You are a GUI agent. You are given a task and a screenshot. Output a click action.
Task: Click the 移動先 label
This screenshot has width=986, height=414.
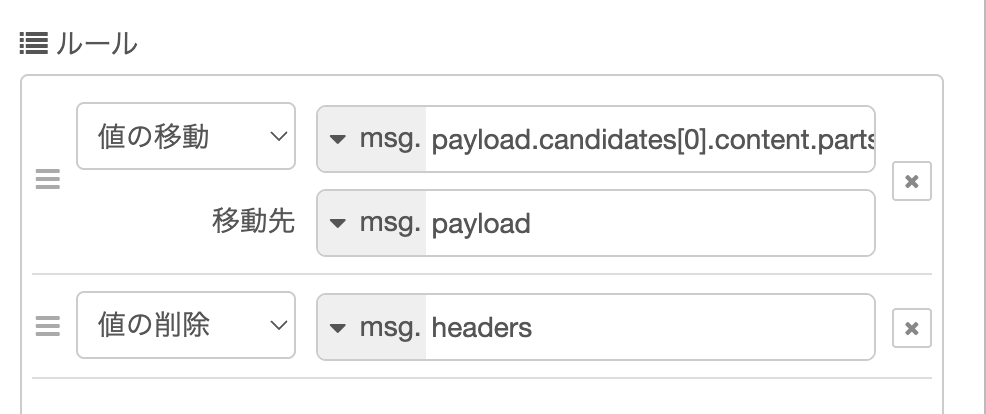(x=253, y=222)
